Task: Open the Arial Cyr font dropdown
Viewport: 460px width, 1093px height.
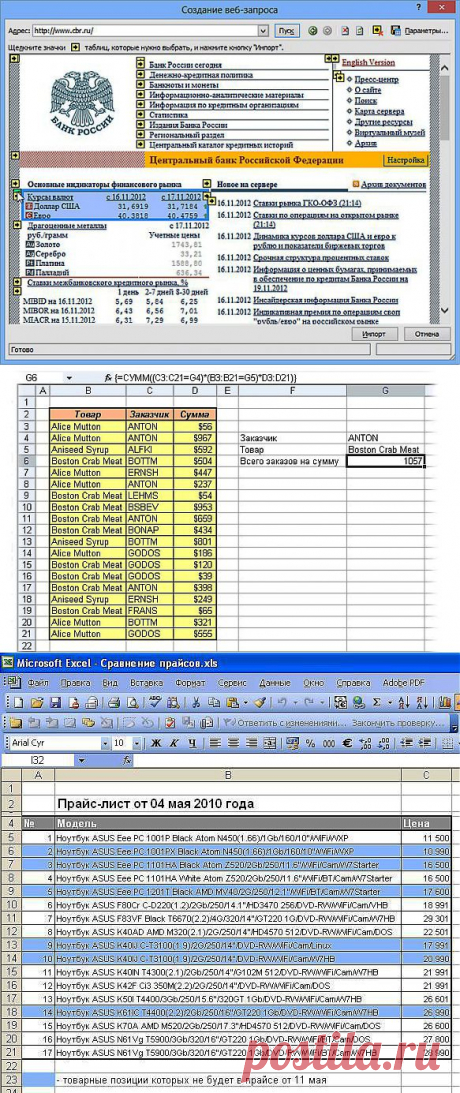Action: 105,743
